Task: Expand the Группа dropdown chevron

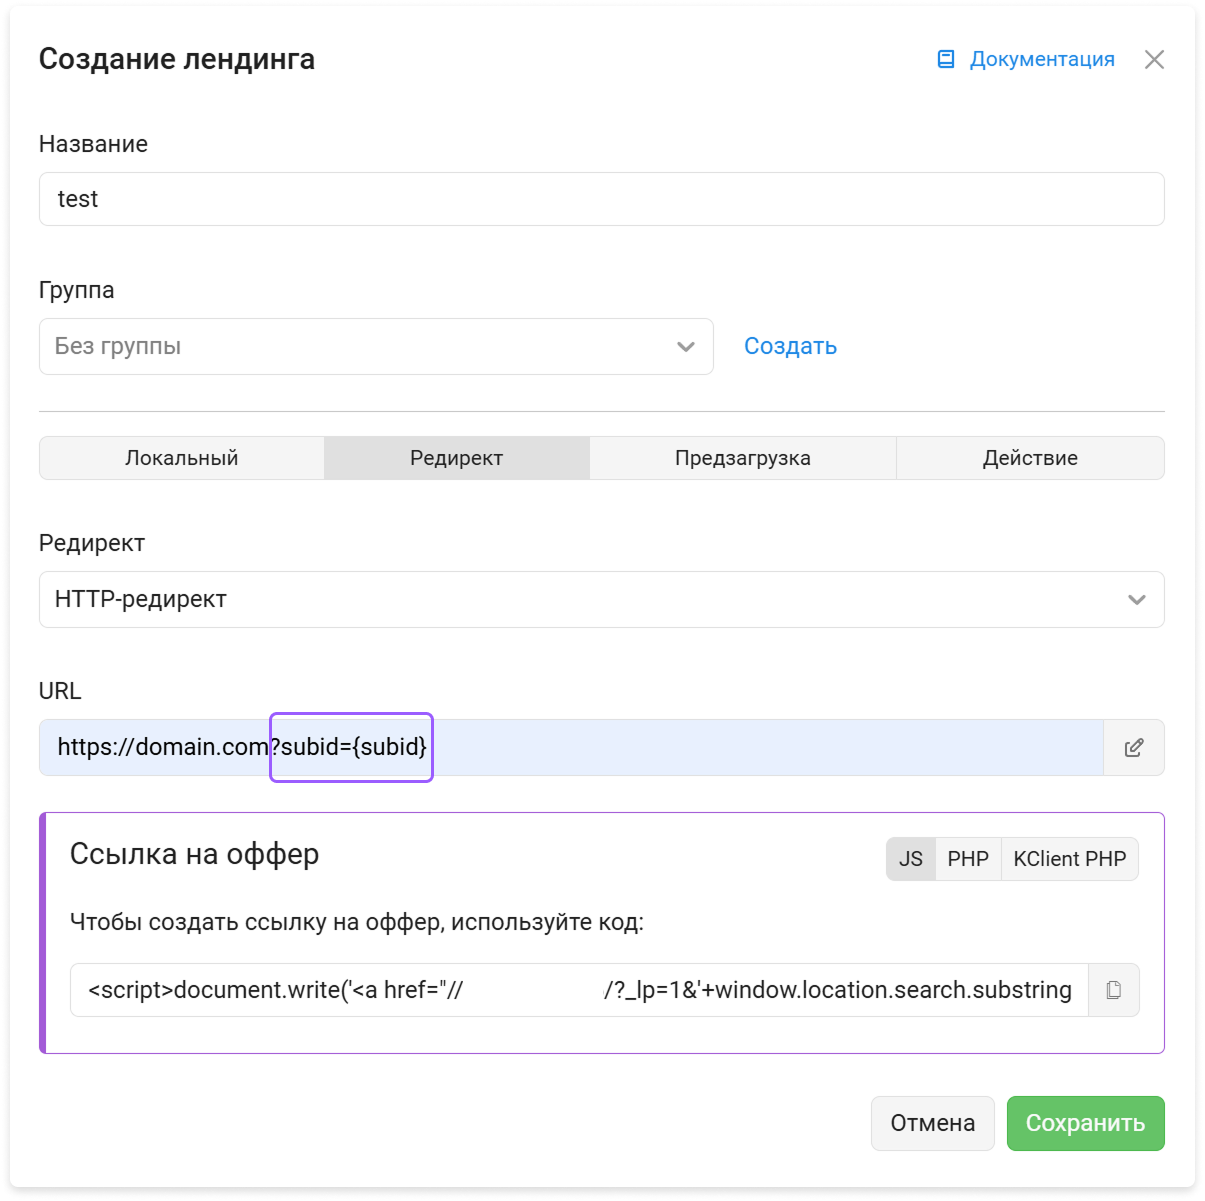Action: pyautogui.click(x=686, y=347)
